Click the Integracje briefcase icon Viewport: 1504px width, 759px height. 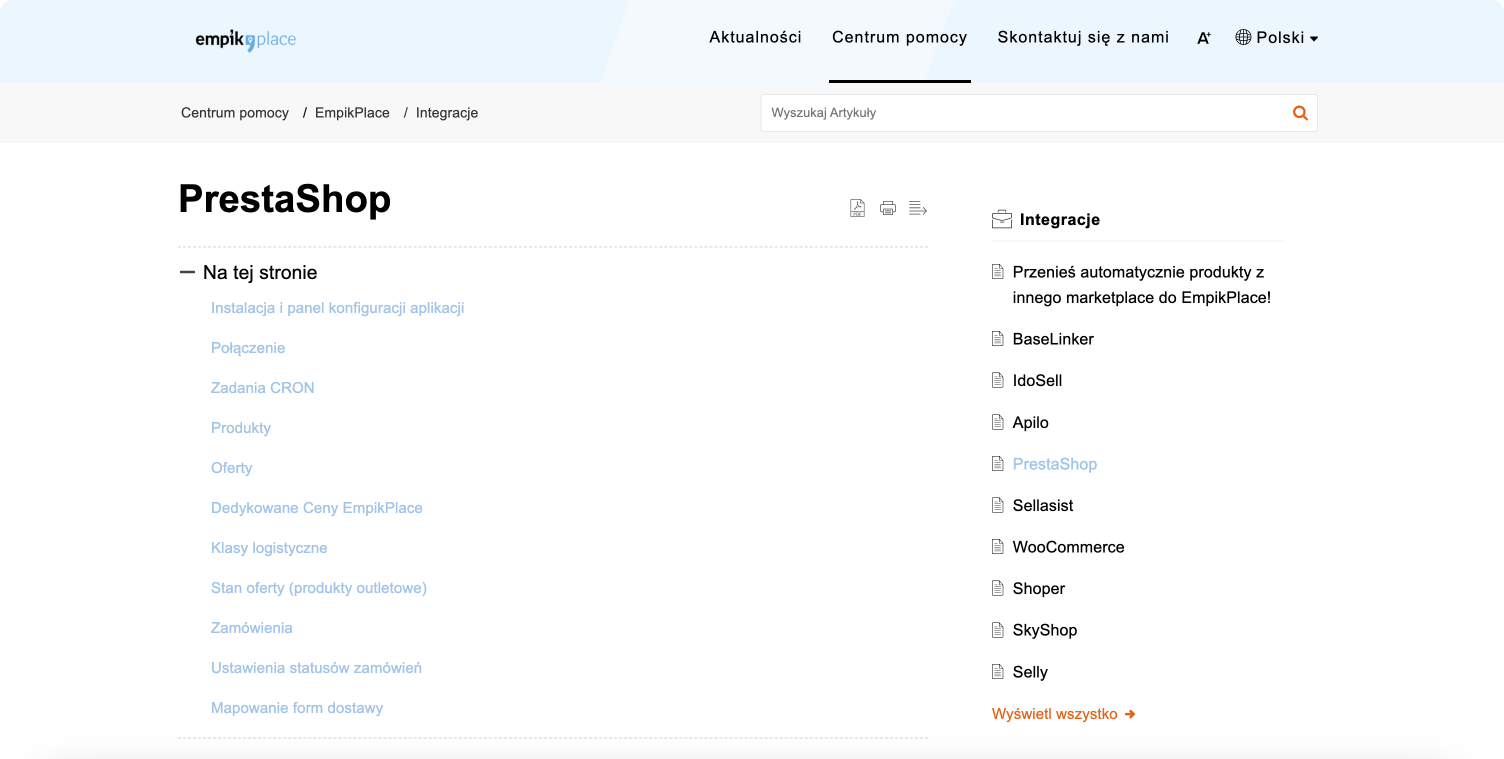click(1001, 219)
